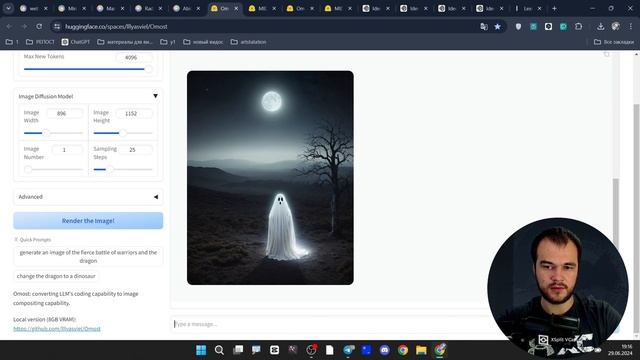Open the browser profile avatar
Screen dimensions: 640x360
point(616,27)
